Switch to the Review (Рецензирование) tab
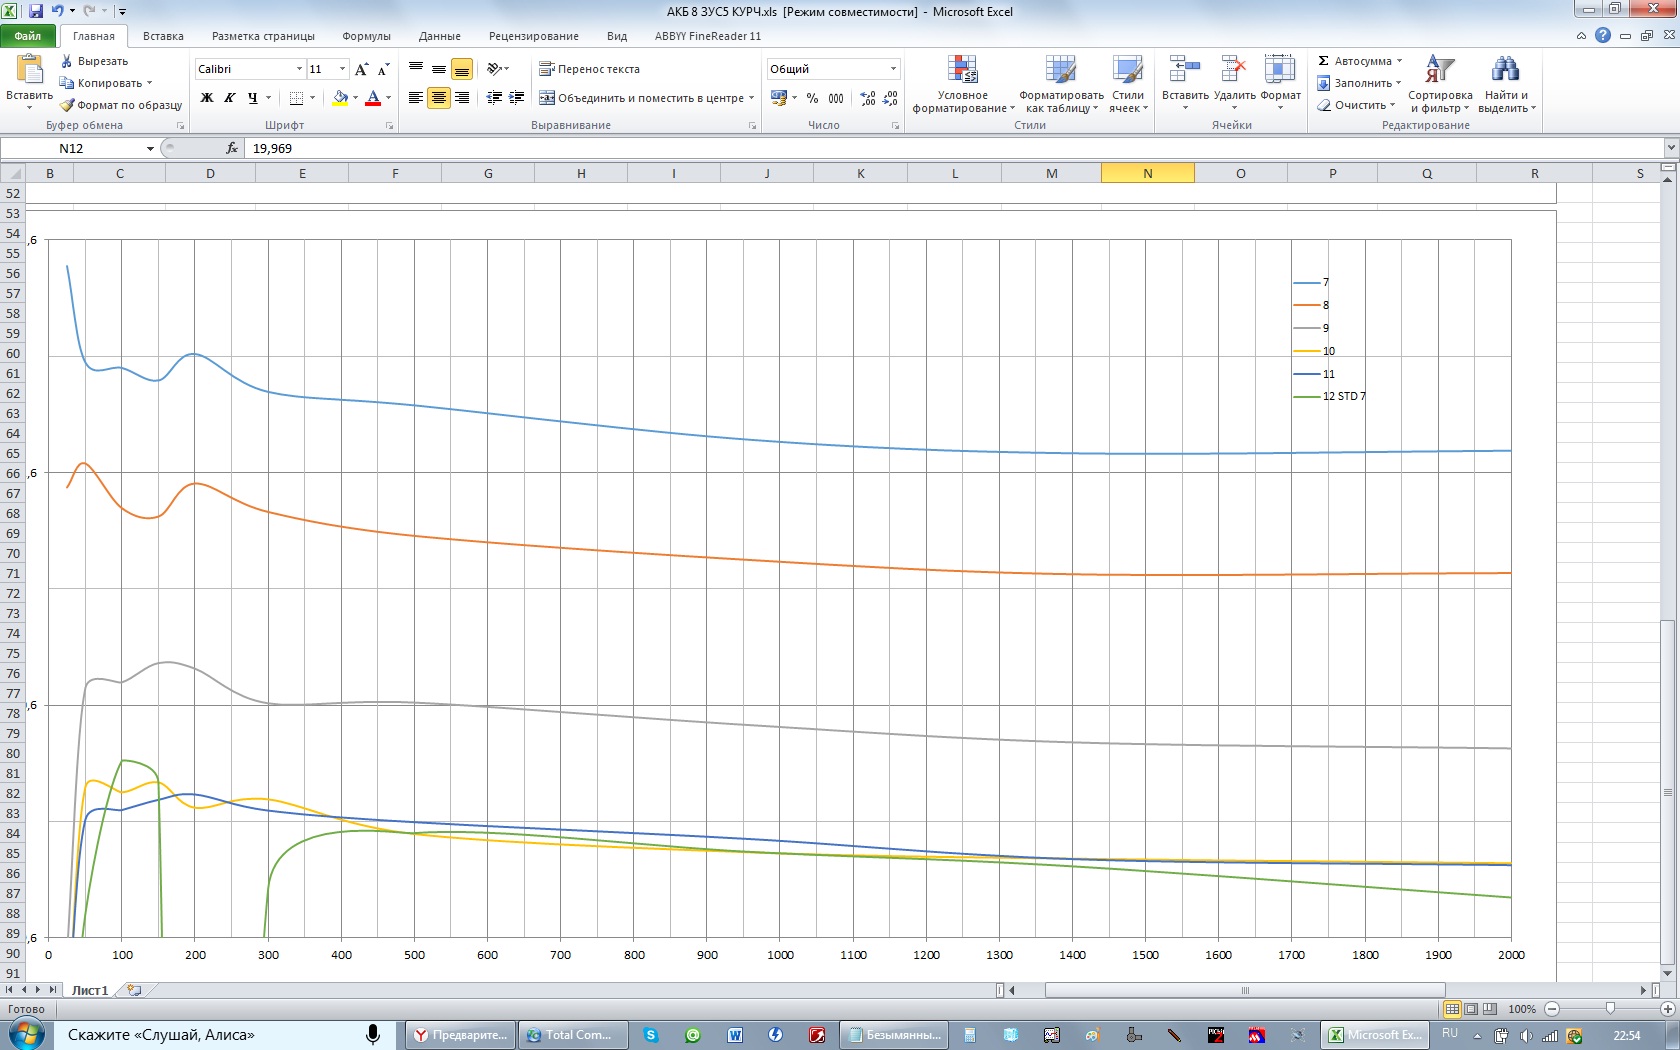The image size is (1680, 1050). click(x=533, y=36)
